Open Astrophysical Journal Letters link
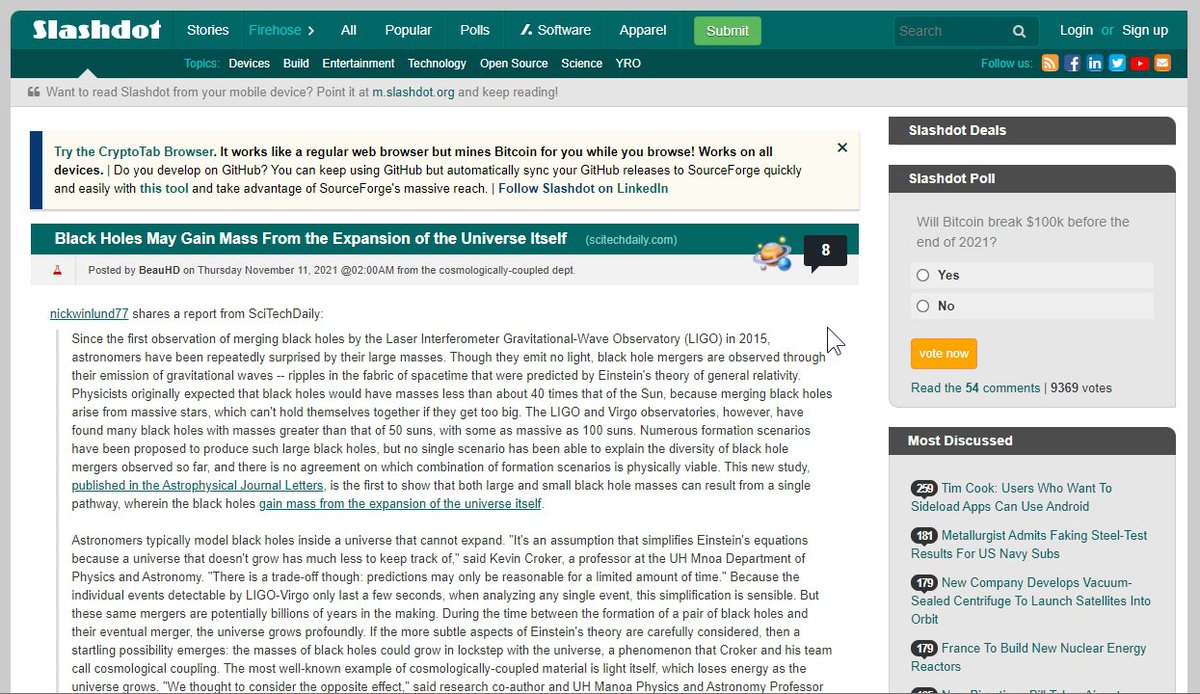 [198, 485]
